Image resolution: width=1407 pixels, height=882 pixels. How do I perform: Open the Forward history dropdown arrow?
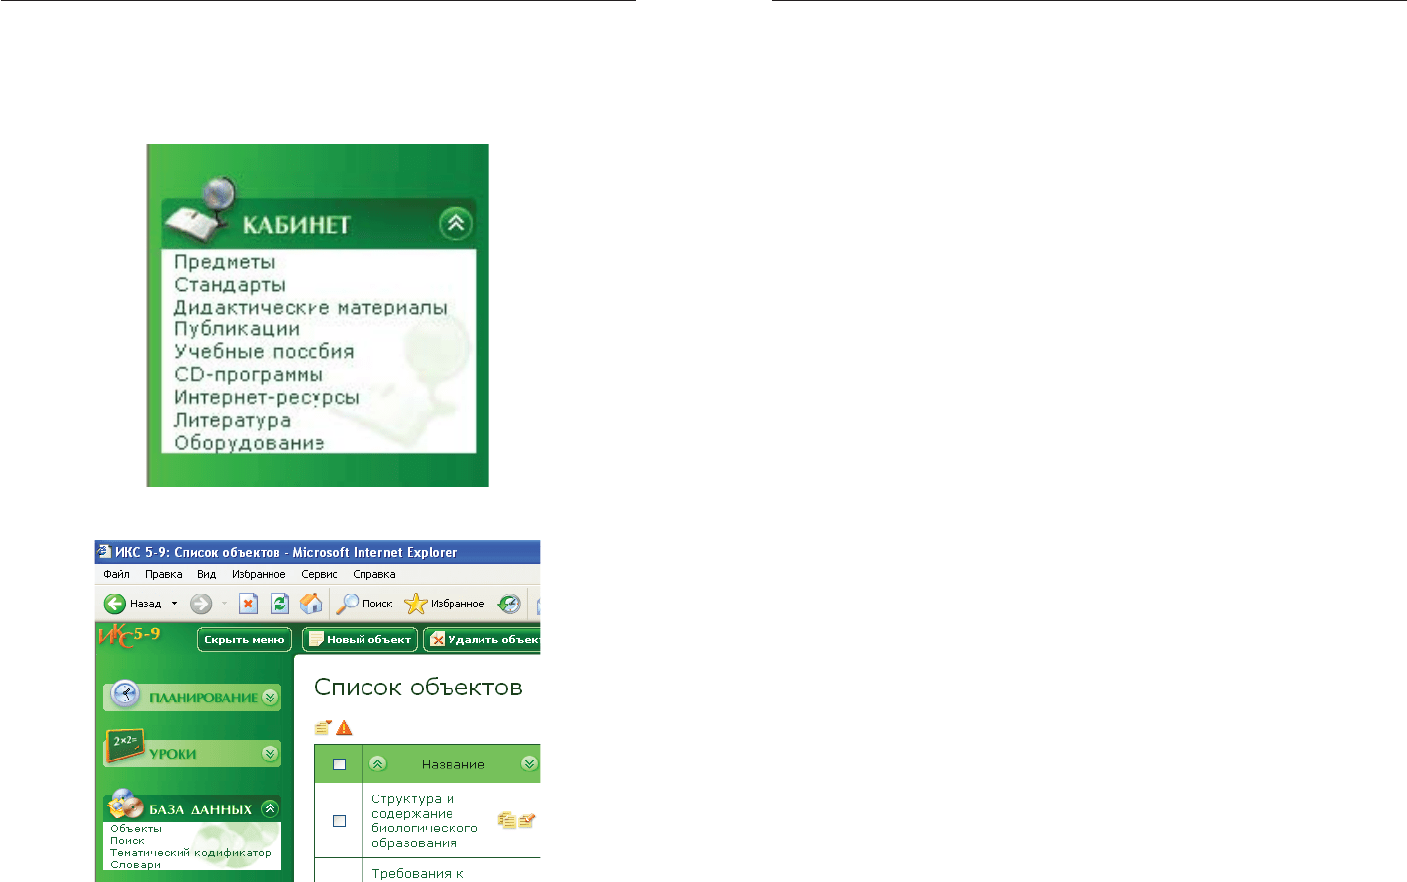pyautogui.click(x=224, y=603)
